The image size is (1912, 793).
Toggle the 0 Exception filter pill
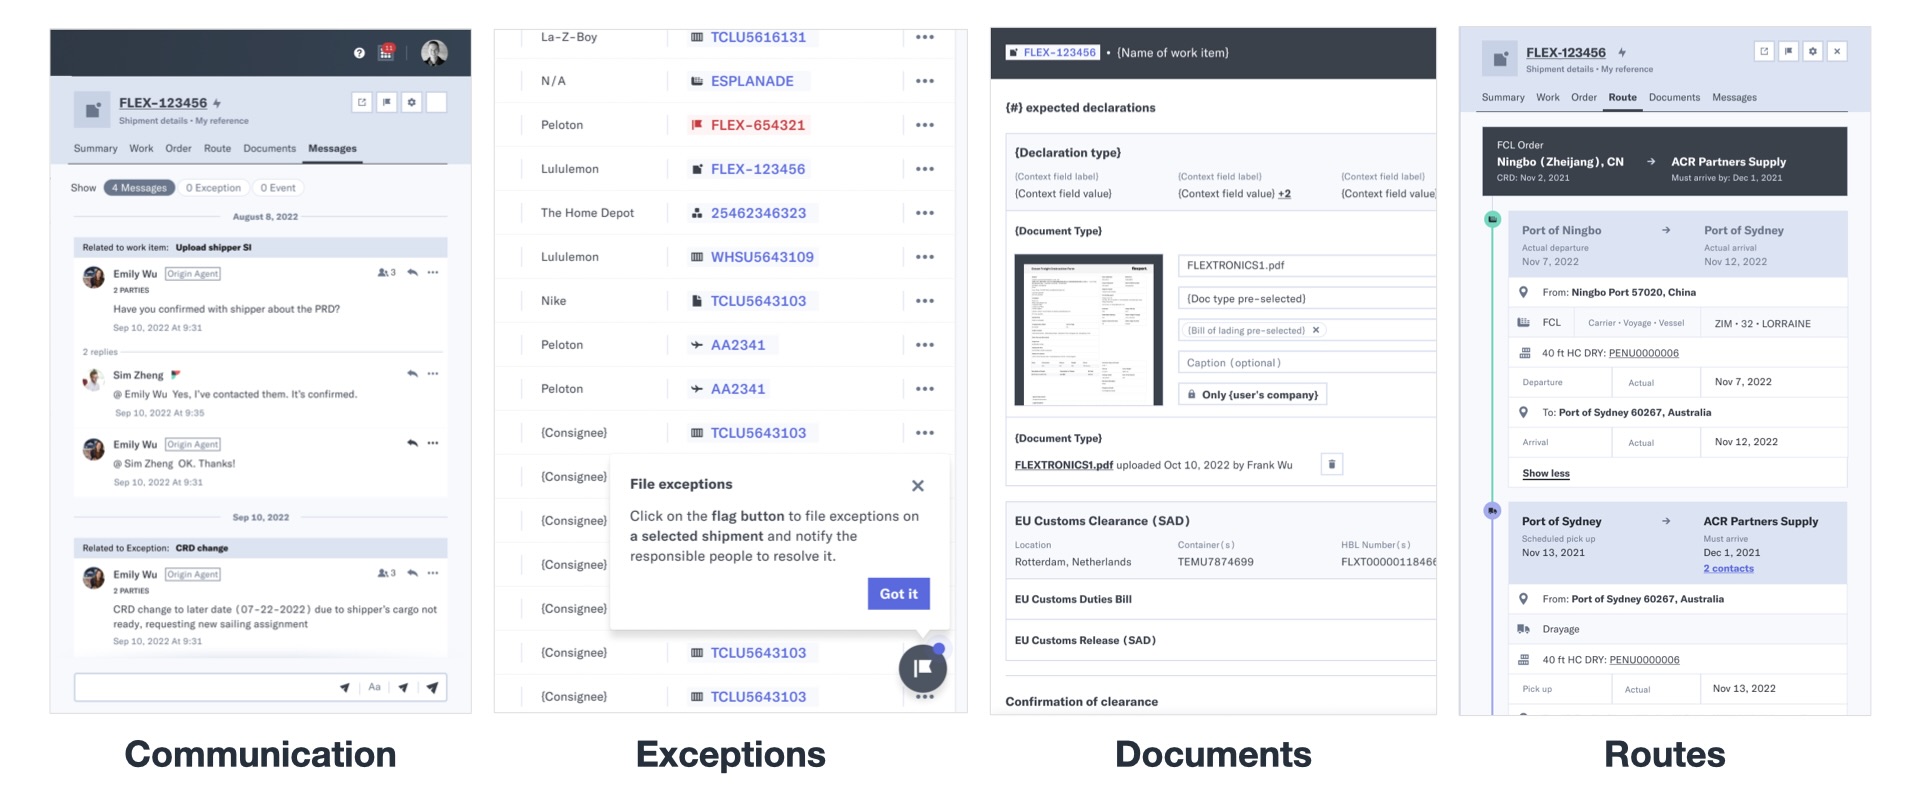213,188
